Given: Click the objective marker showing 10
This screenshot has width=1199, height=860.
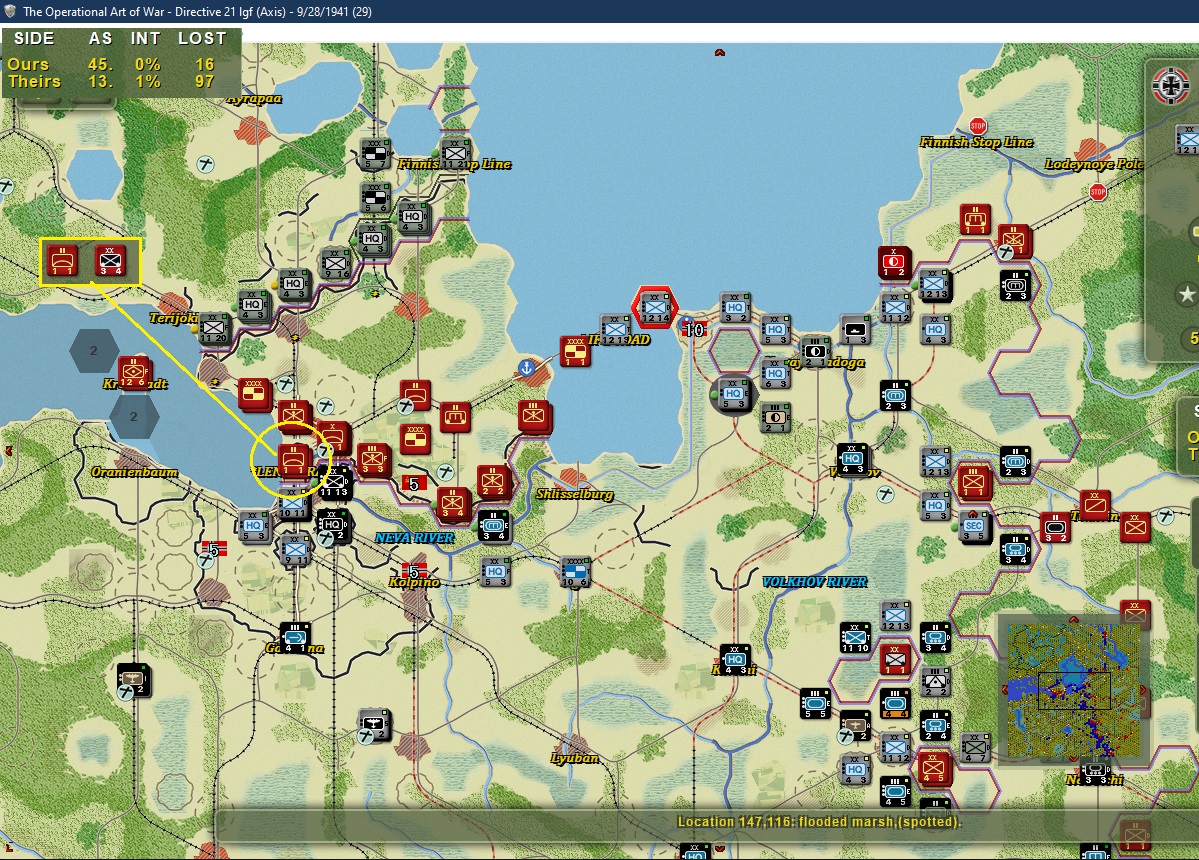Looking at the screenshot, I should click(694, 329).
